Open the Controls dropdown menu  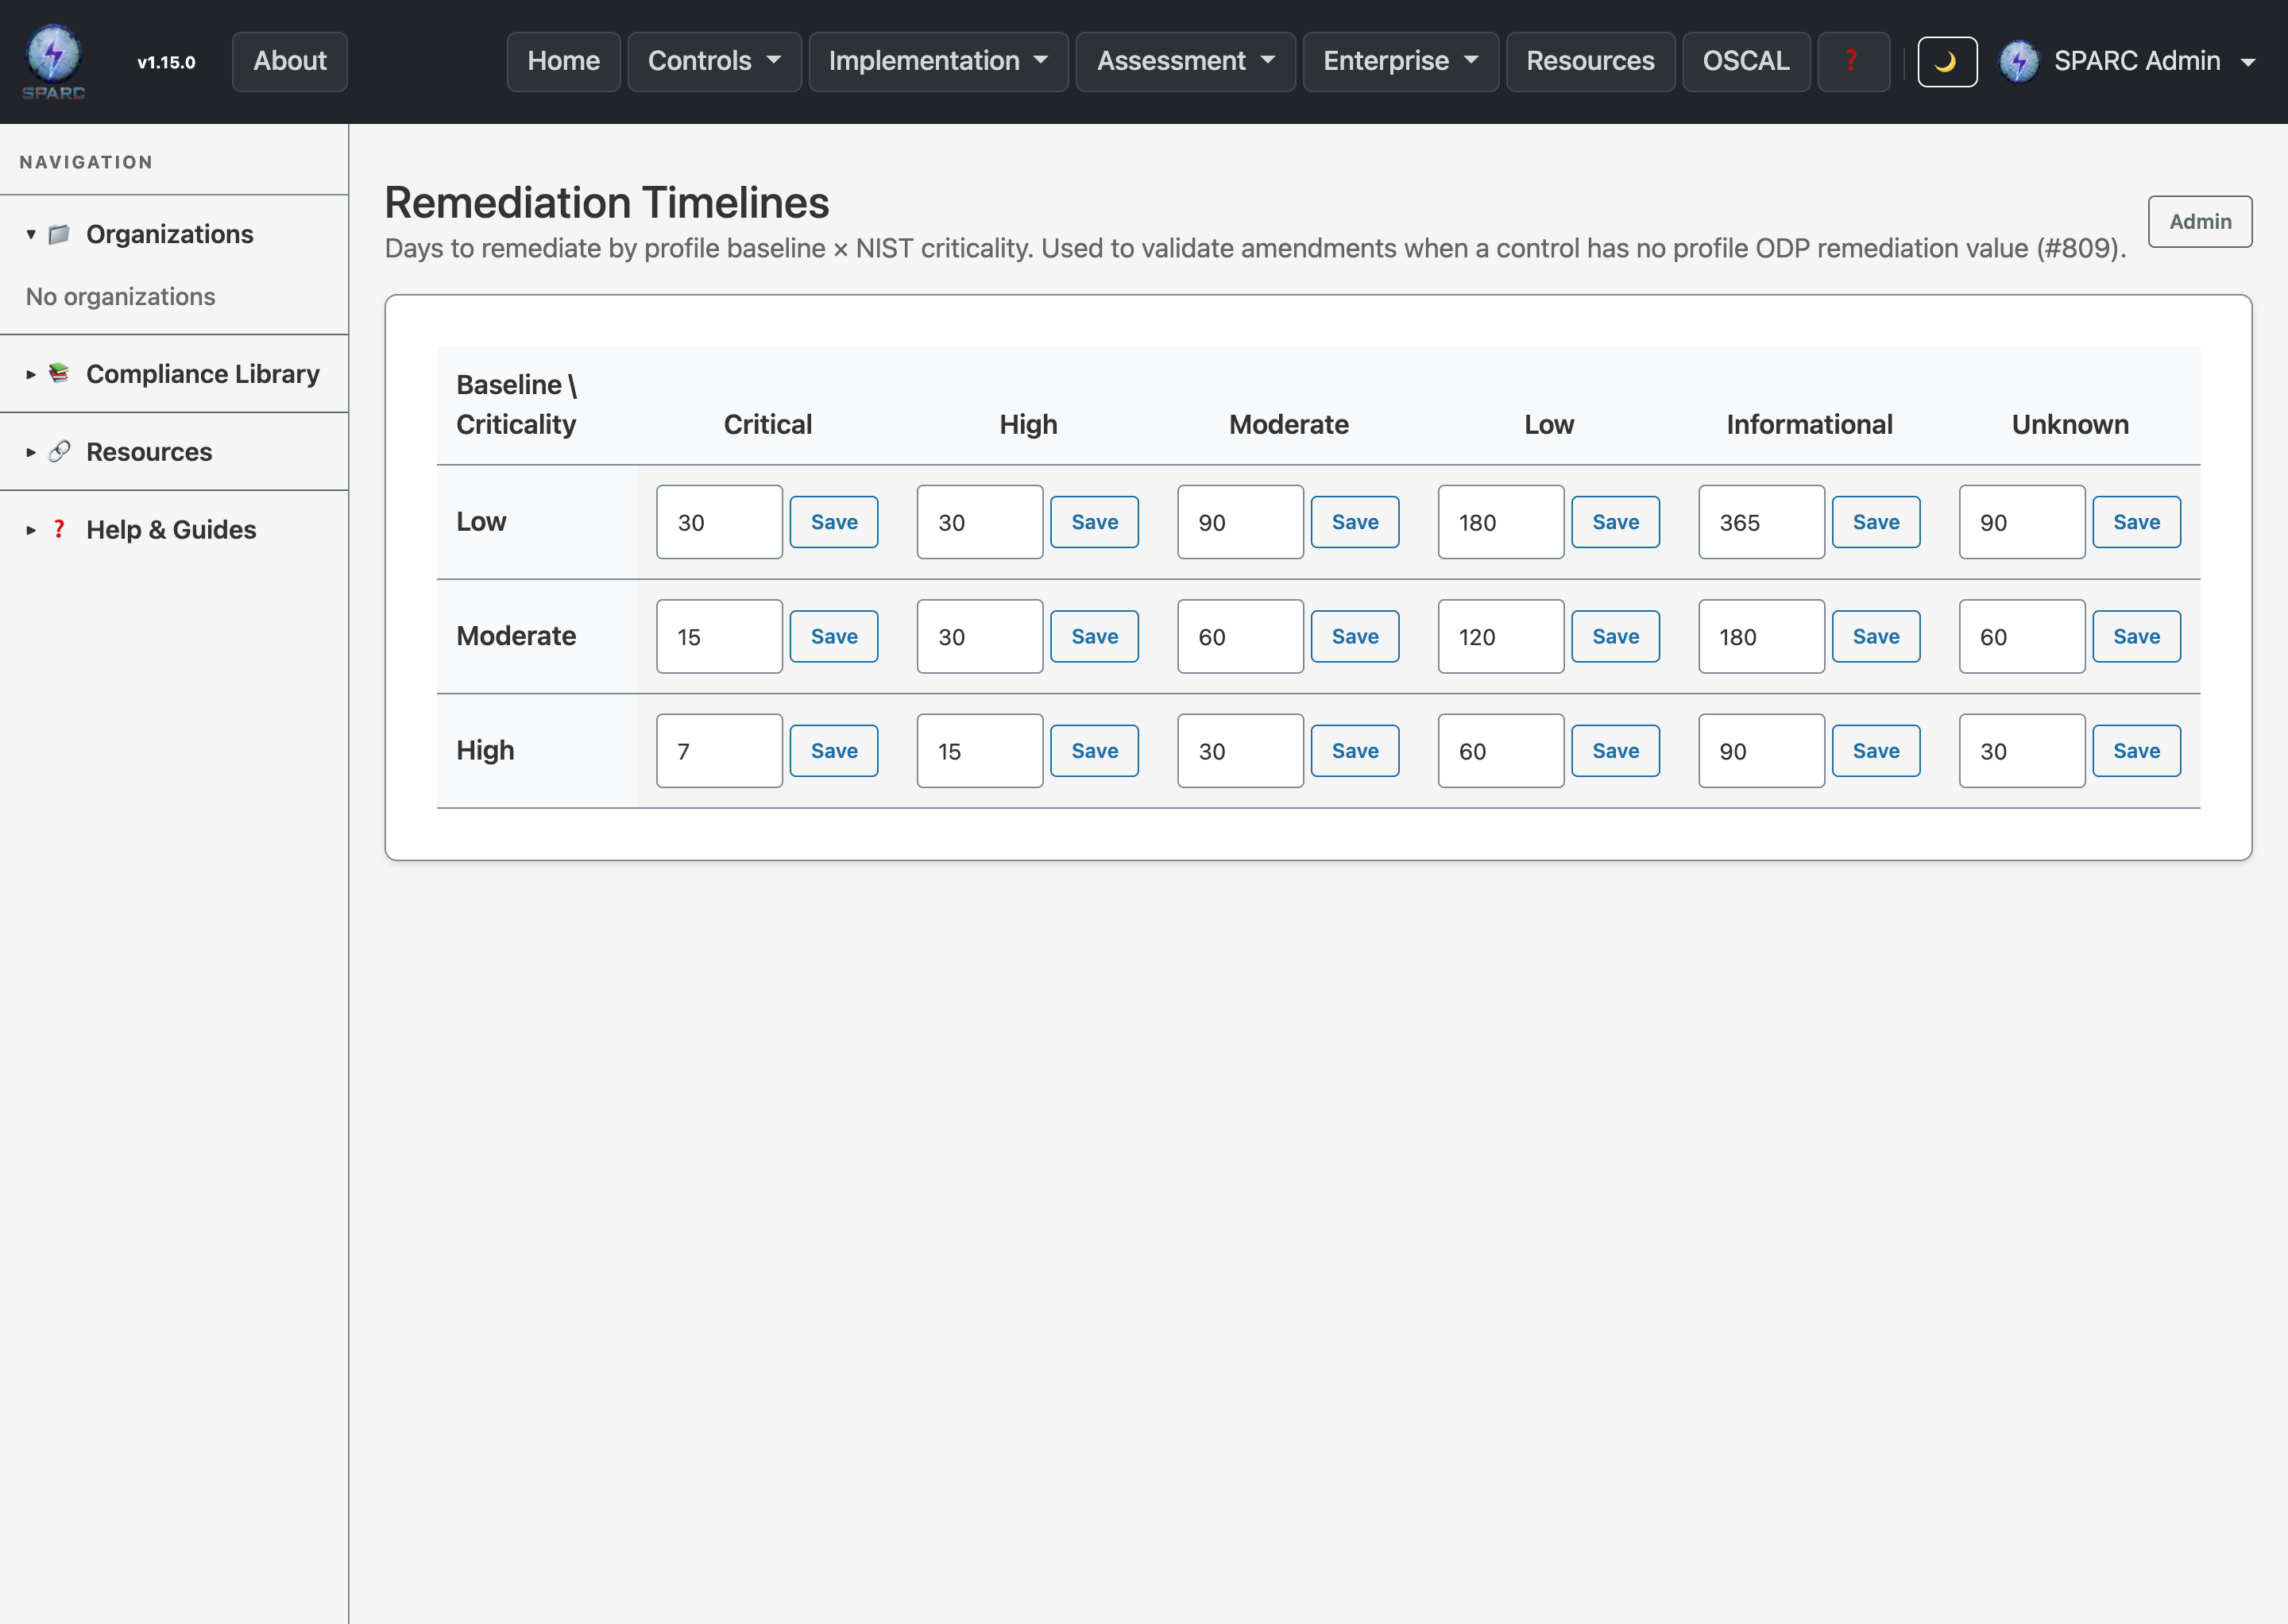click(x=714, y=61)
